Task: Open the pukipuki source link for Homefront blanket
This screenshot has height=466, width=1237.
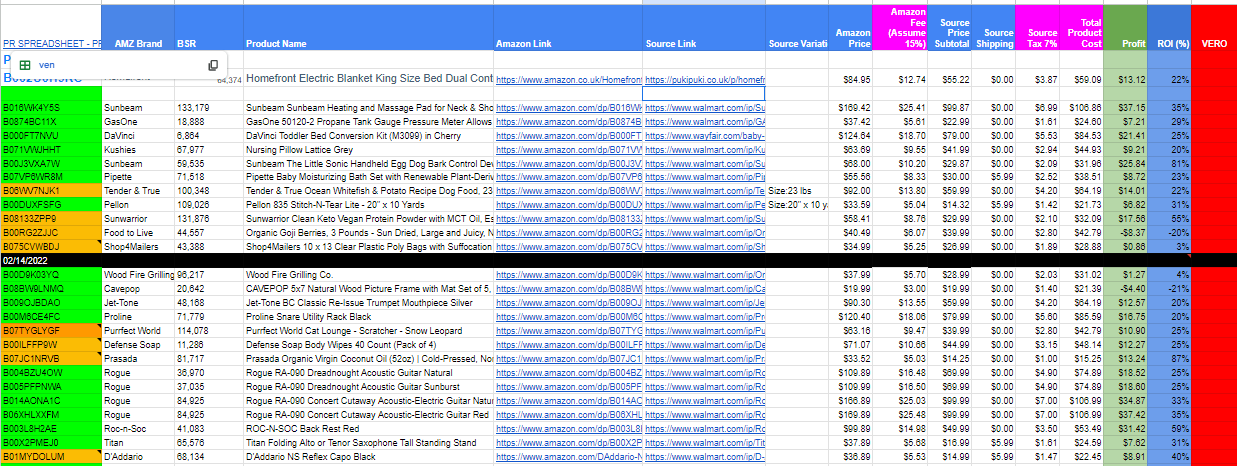Action: 705,79
